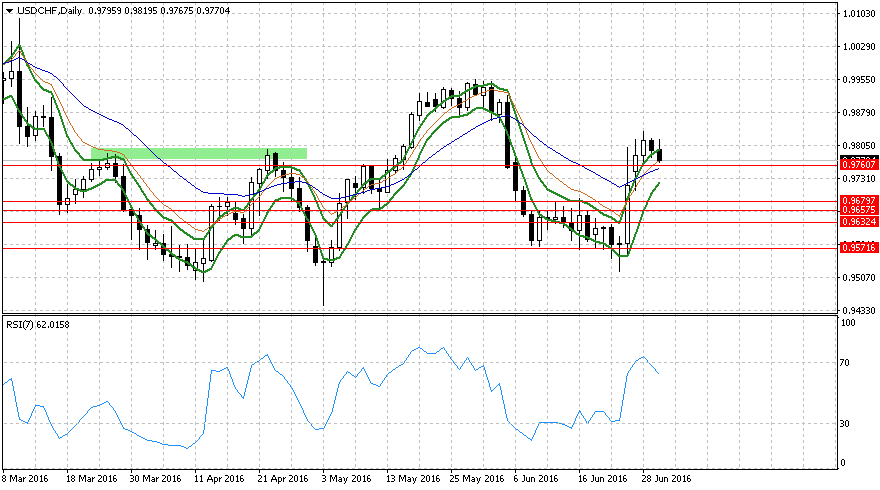
Task: Click the red 0.96575 level label
Action: pos(859,210)
